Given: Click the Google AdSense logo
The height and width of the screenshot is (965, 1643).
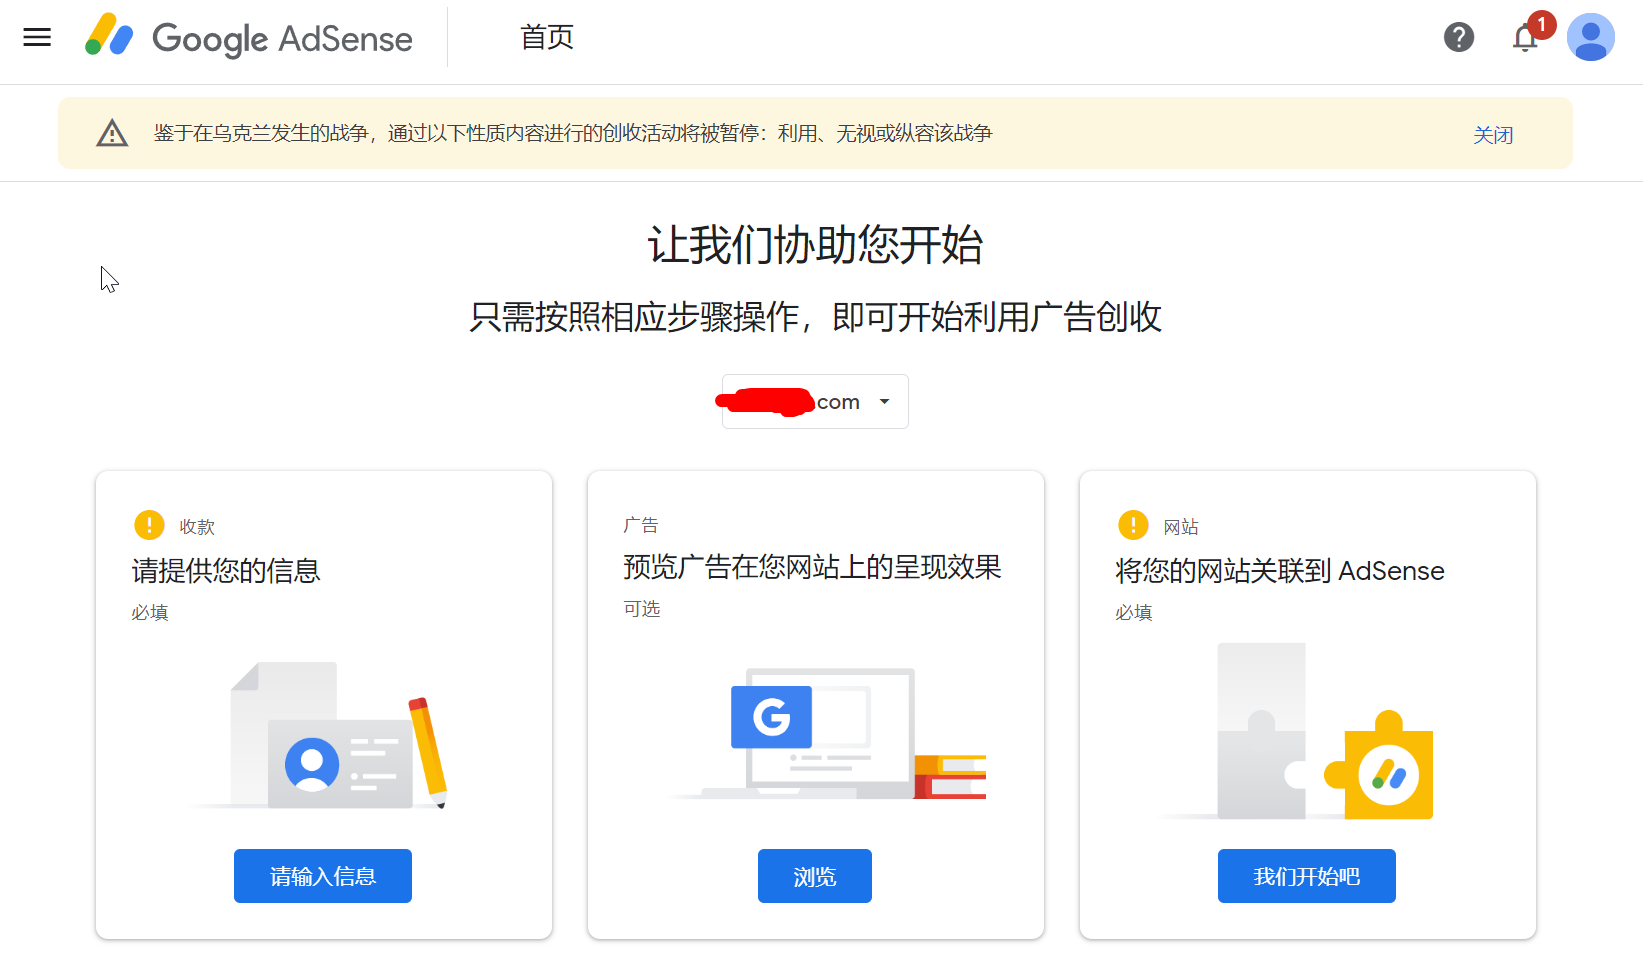Looking at the screenshot, I should click(249, 38).
